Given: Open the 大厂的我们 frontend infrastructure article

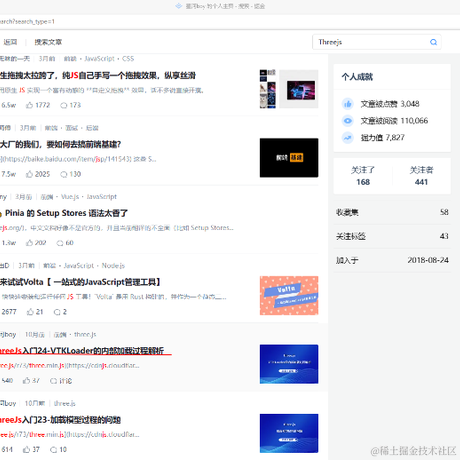Looking at the screenshot, I should tap(60, 144).
